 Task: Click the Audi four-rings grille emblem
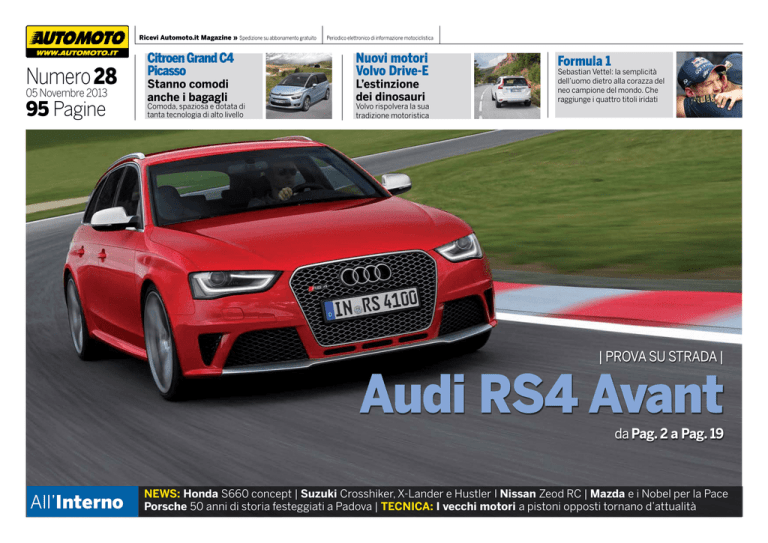click(366, 275)
